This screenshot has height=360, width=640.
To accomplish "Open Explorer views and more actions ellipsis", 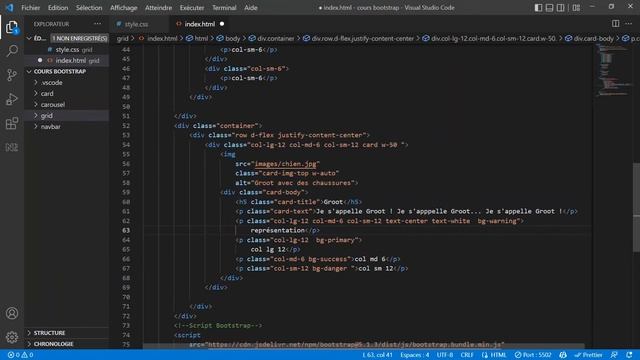I will (98, 24).
